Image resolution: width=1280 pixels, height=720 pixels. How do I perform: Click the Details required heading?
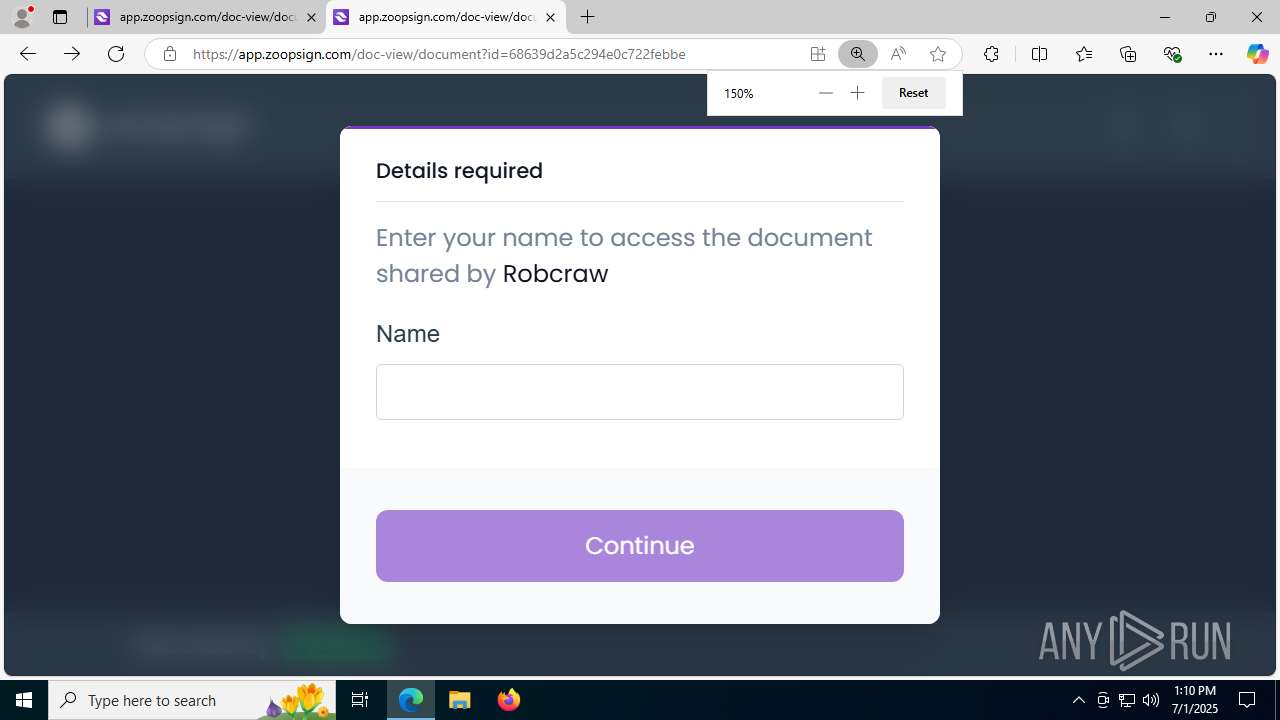pyautogui.click(x=459, y=171)
